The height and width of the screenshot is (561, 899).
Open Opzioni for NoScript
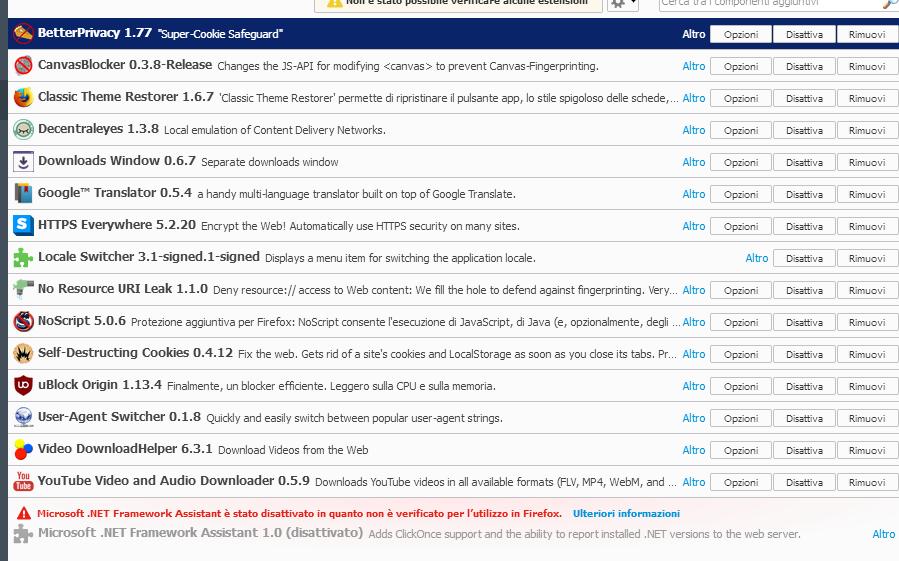pos(741,322)
